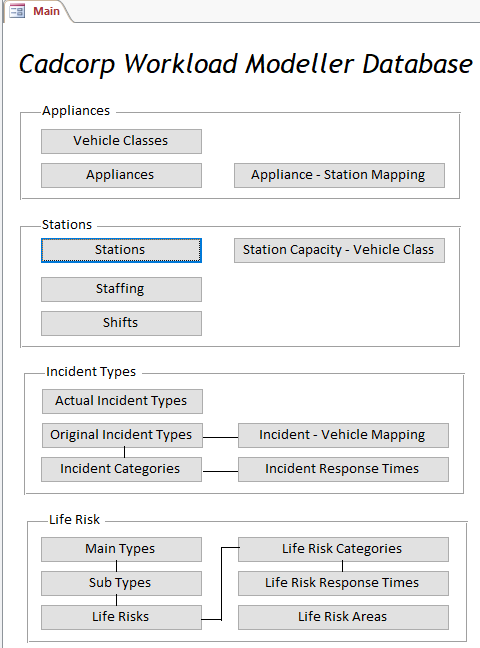This screenshot has width=480, height=648.
Task: Select the Main tab
Action: click(x=37, y=11)
